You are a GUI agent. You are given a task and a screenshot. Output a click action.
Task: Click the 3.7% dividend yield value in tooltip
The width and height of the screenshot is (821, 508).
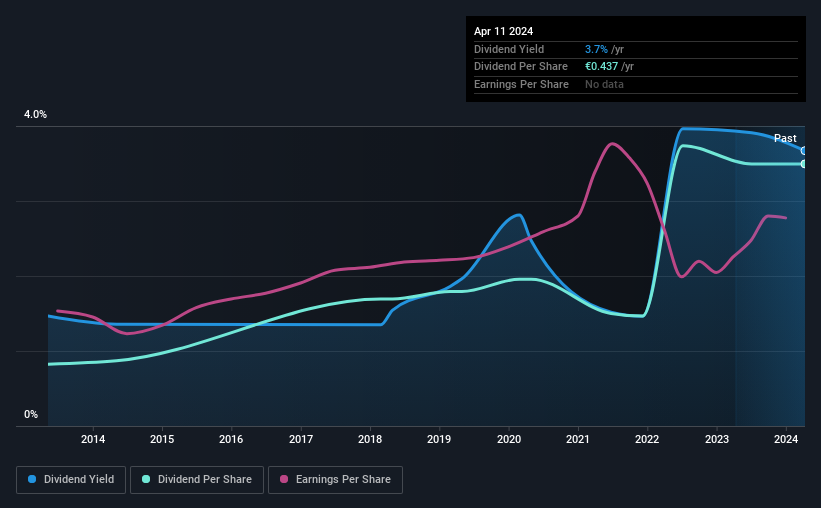pyautogui.click(x=596, y=49)
